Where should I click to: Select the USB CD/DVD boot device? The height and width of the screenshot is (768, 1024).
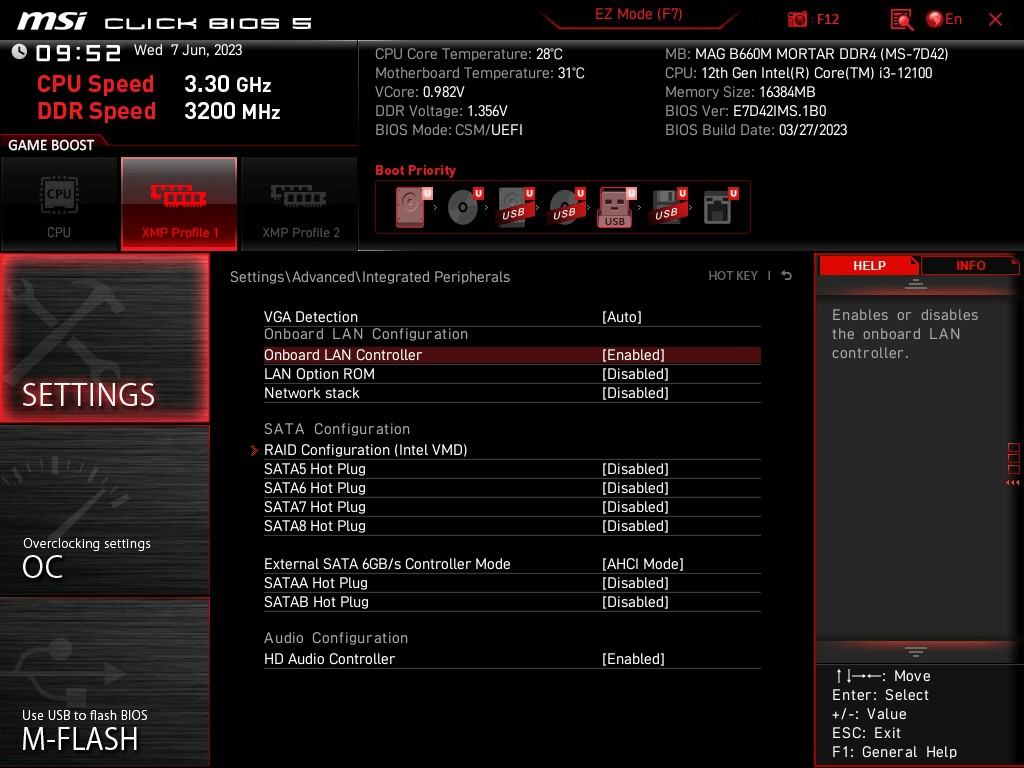[x=567, y=207]
